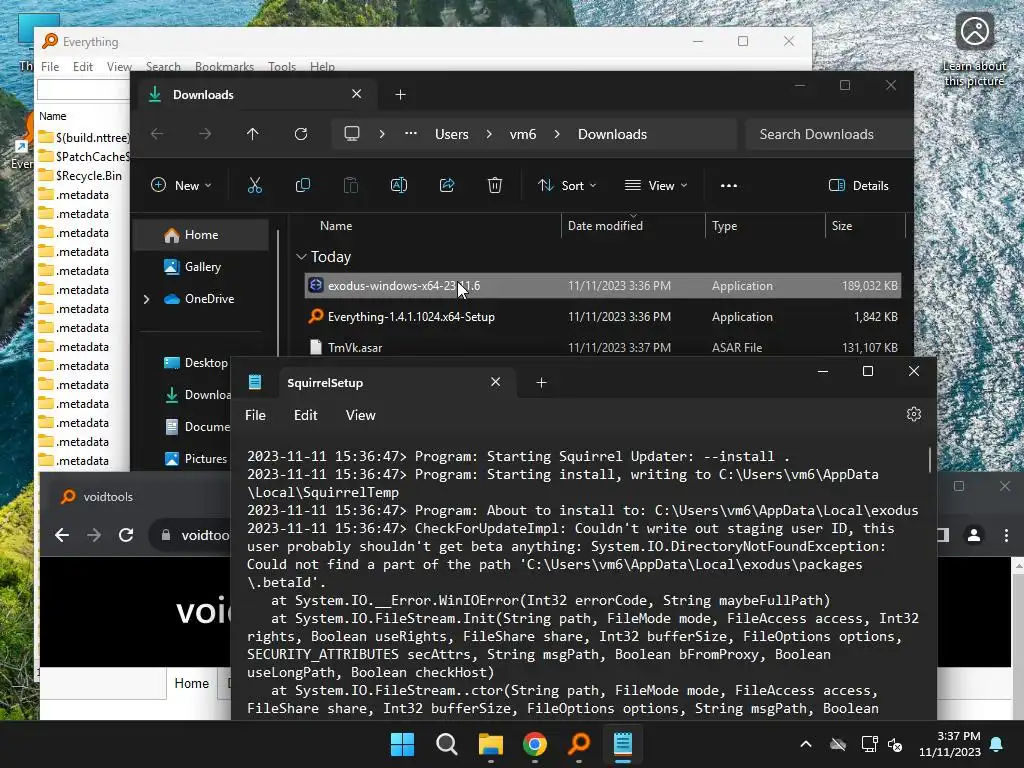Add a new tab in File Explorer
The image size is (1024, 768).
click(x=400, y=95)
